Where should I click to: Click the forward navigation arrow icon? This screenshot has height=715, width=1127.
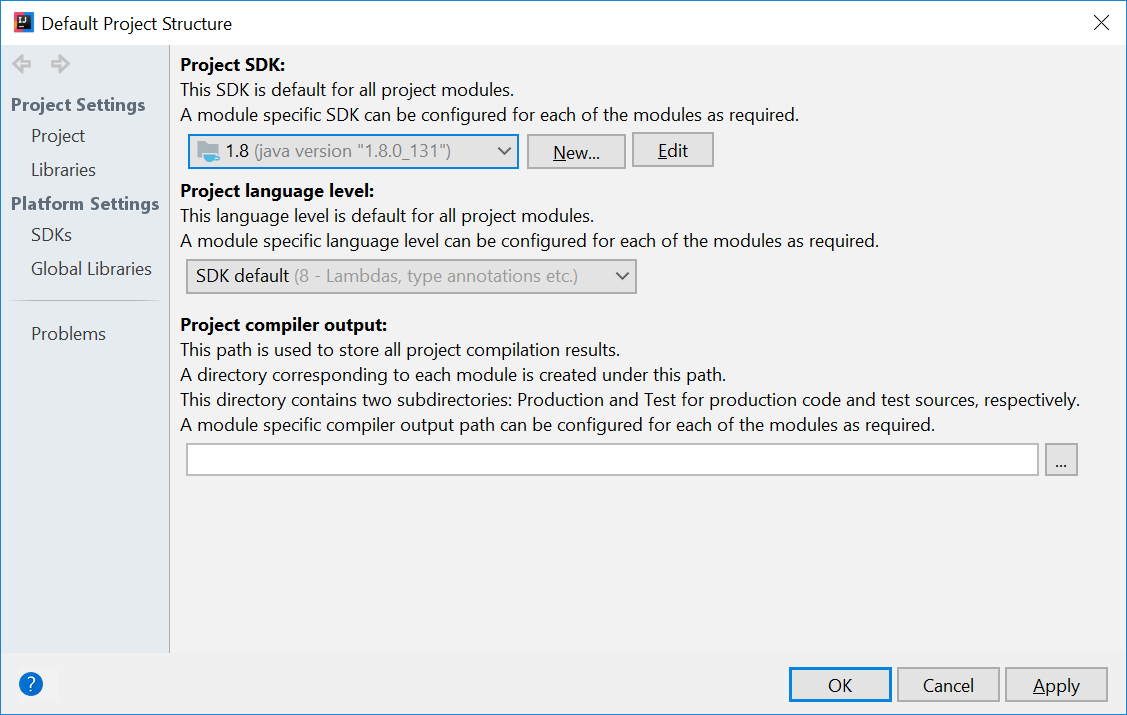tap(59, 63)
